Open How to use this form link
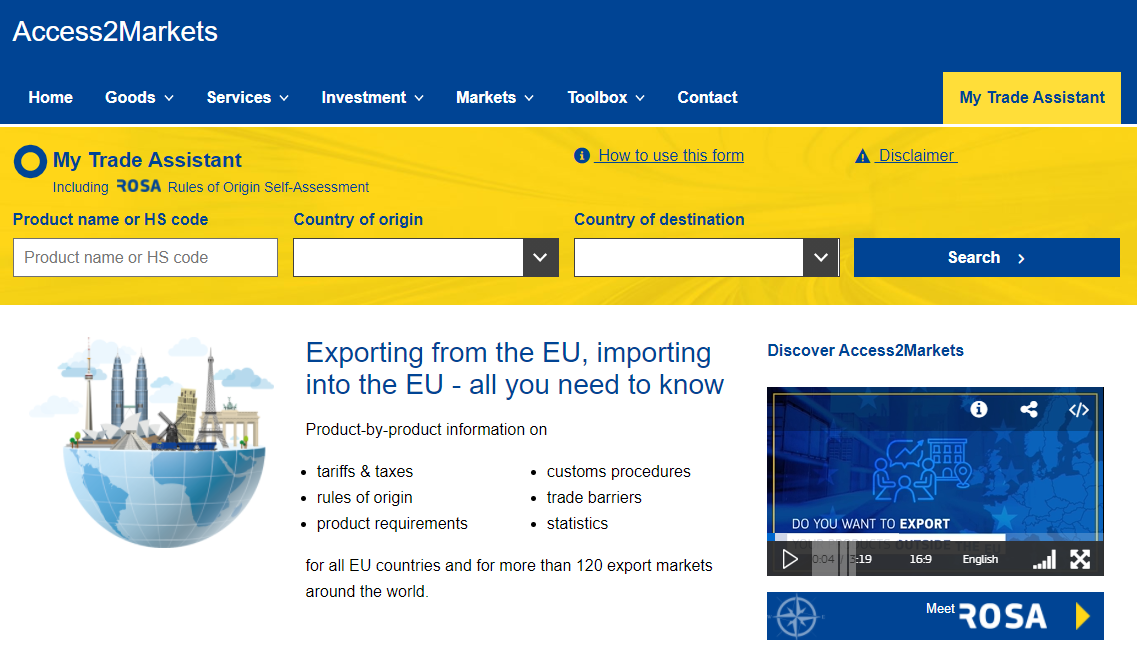 (671, 155)
